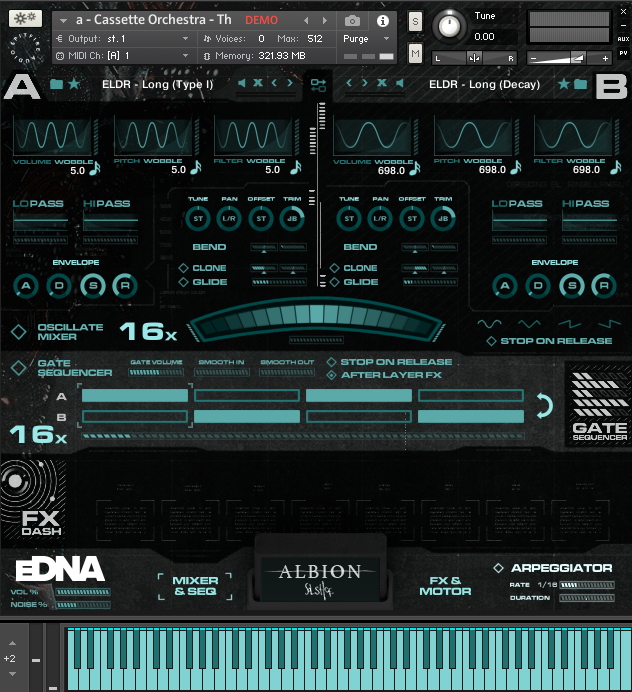632x692 pixels.
Task: Enable the Arpeggiator
Action: click(x=498, y=568)
